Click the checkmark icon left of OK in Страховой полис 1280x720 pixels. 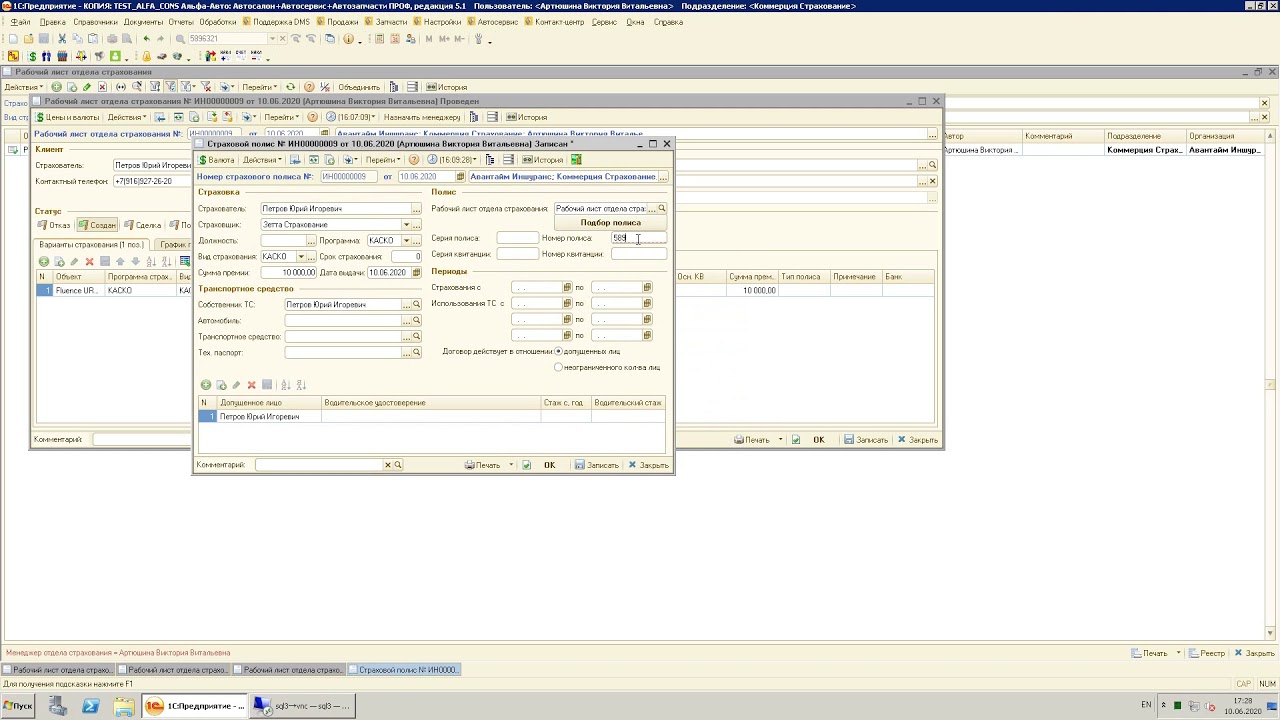tap(526, 465)
